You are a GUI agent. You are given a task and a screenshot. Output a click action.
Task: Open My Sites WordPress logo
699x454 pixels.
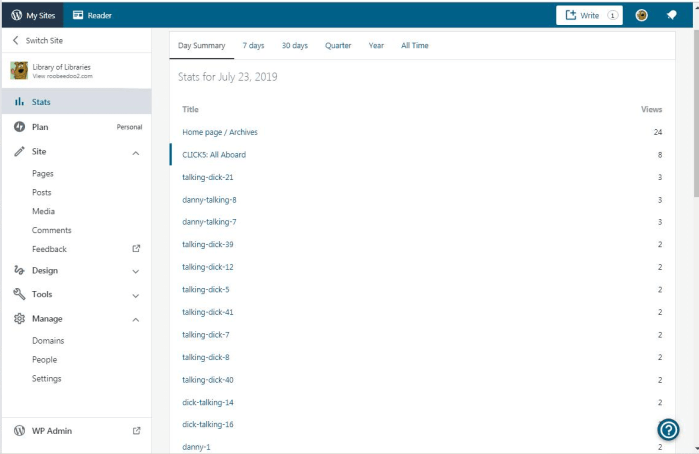[16, 15]
